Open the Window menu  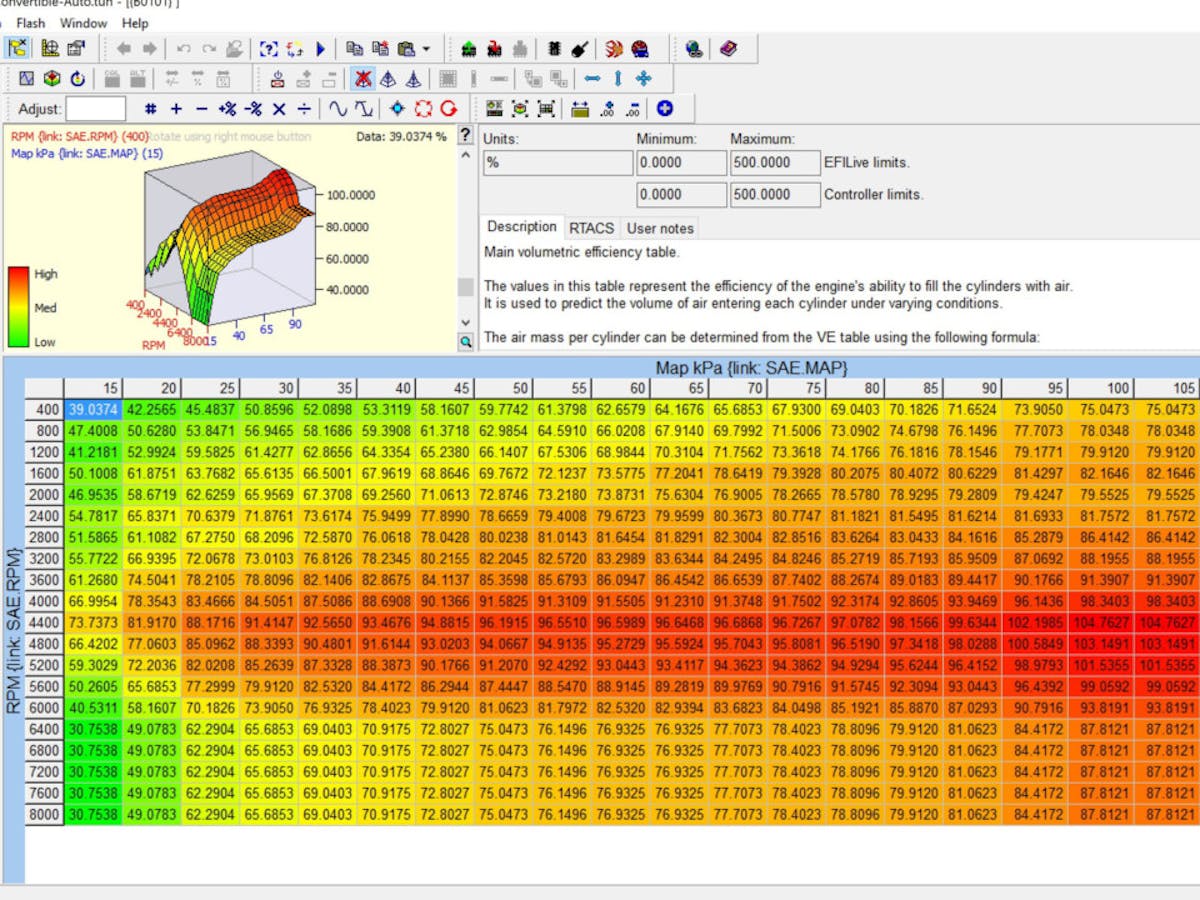pyautogui.click(x=83, y=23)
